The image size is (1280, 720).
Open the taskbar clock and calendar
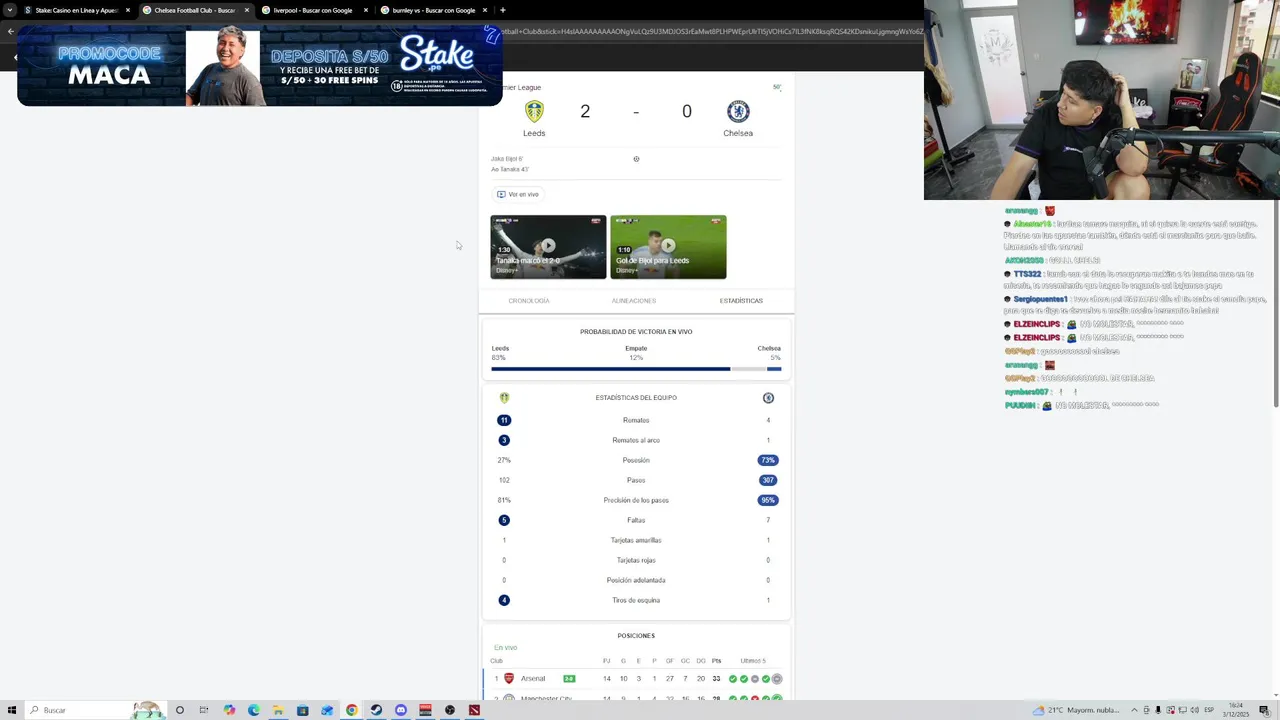click(x=1235, y=710)
